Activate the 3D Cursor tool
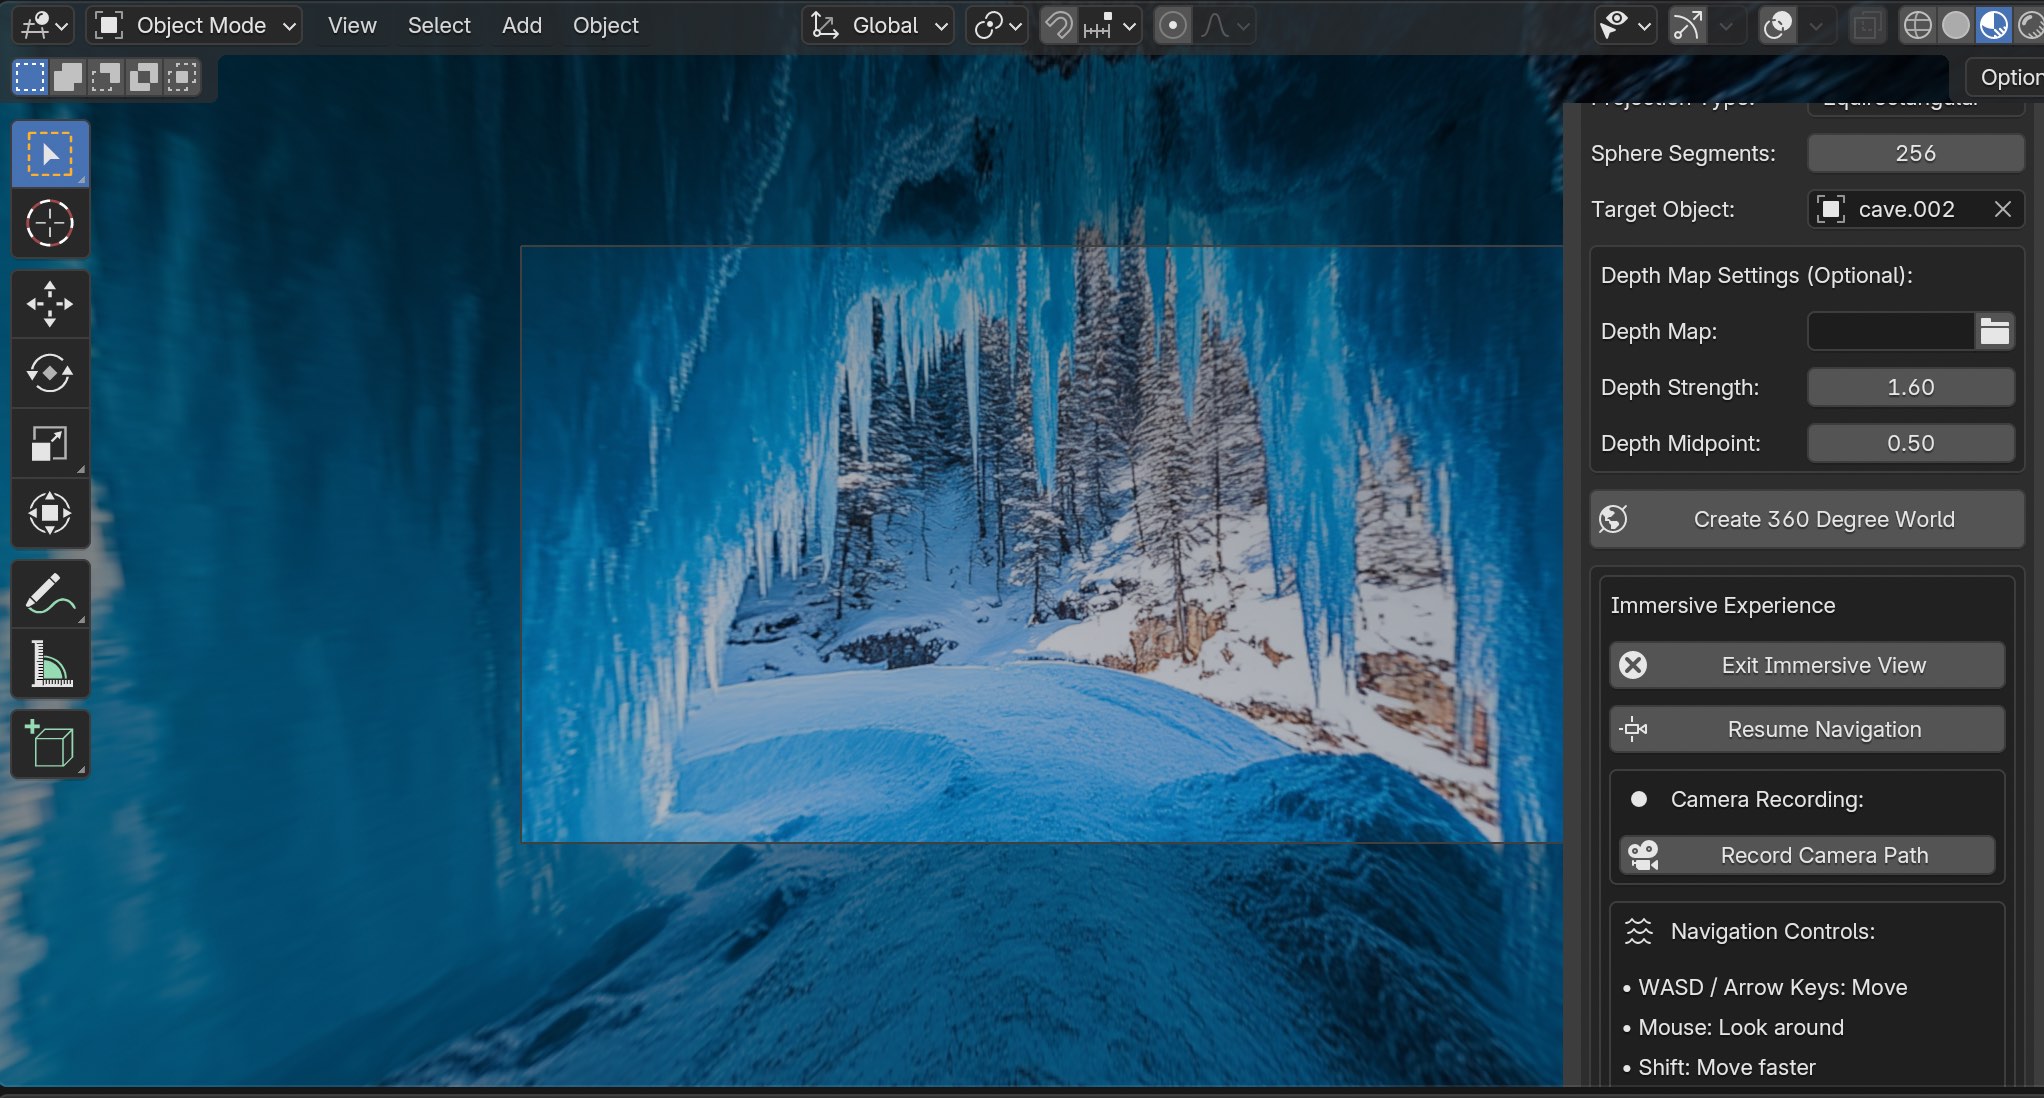 (50, 223)
